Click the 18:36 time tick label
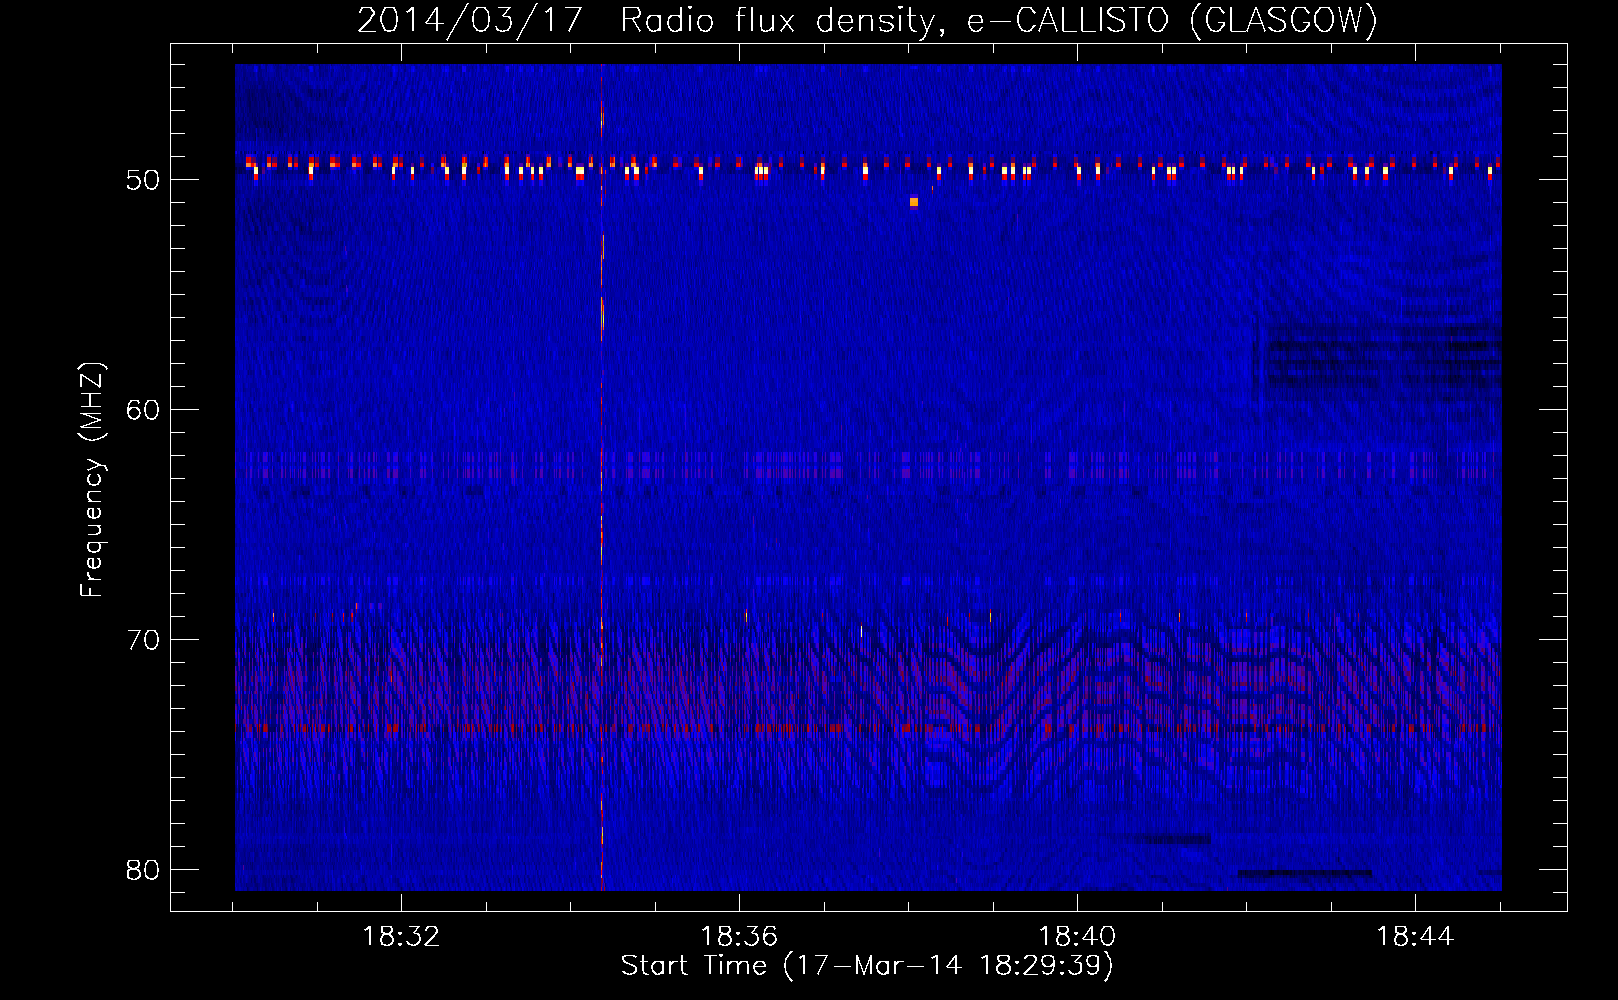 pos(739,937)
